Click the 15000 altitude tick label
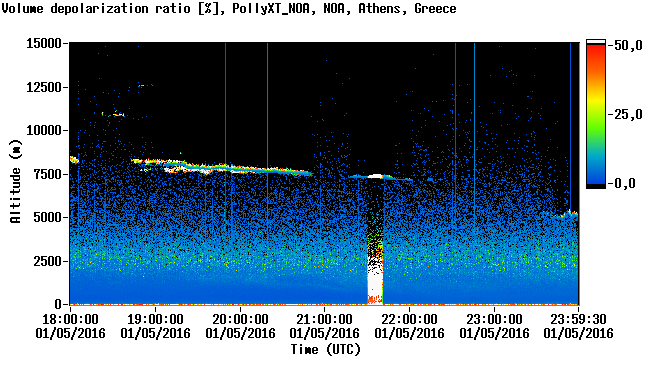Viewport: 665px width, 389px height. [44, 43]
